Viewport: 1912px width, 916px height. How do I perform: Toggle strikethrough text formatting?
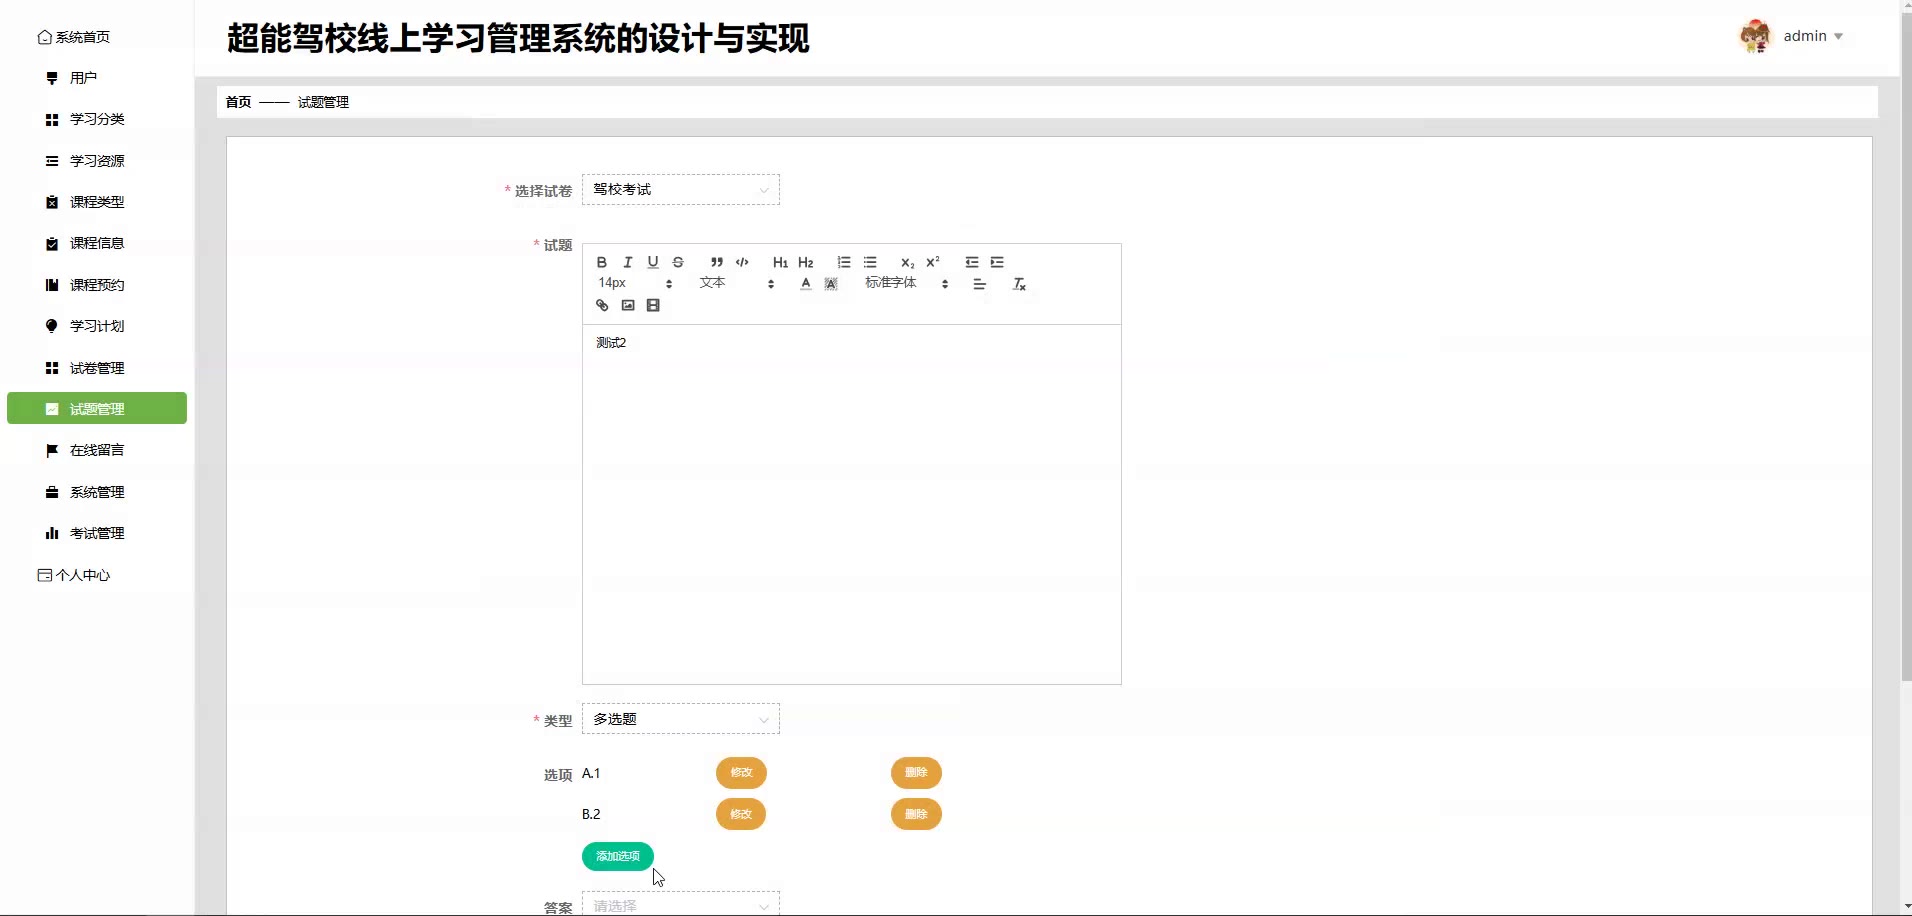pos(678,262)
